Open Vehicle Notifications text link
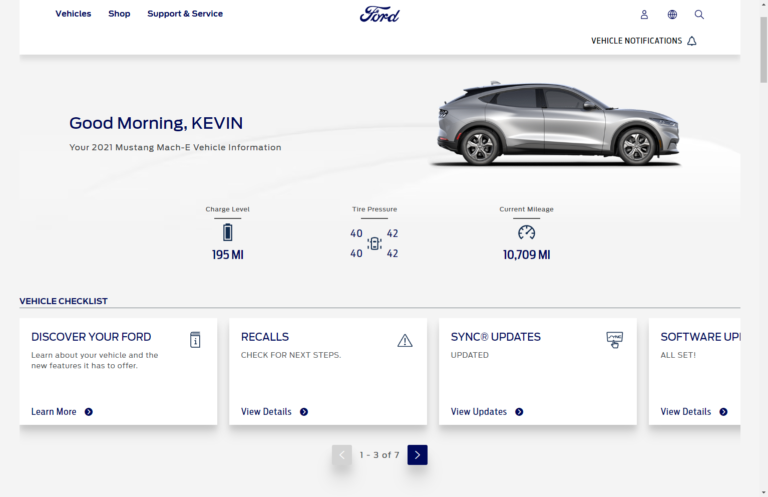 [636, 41]
